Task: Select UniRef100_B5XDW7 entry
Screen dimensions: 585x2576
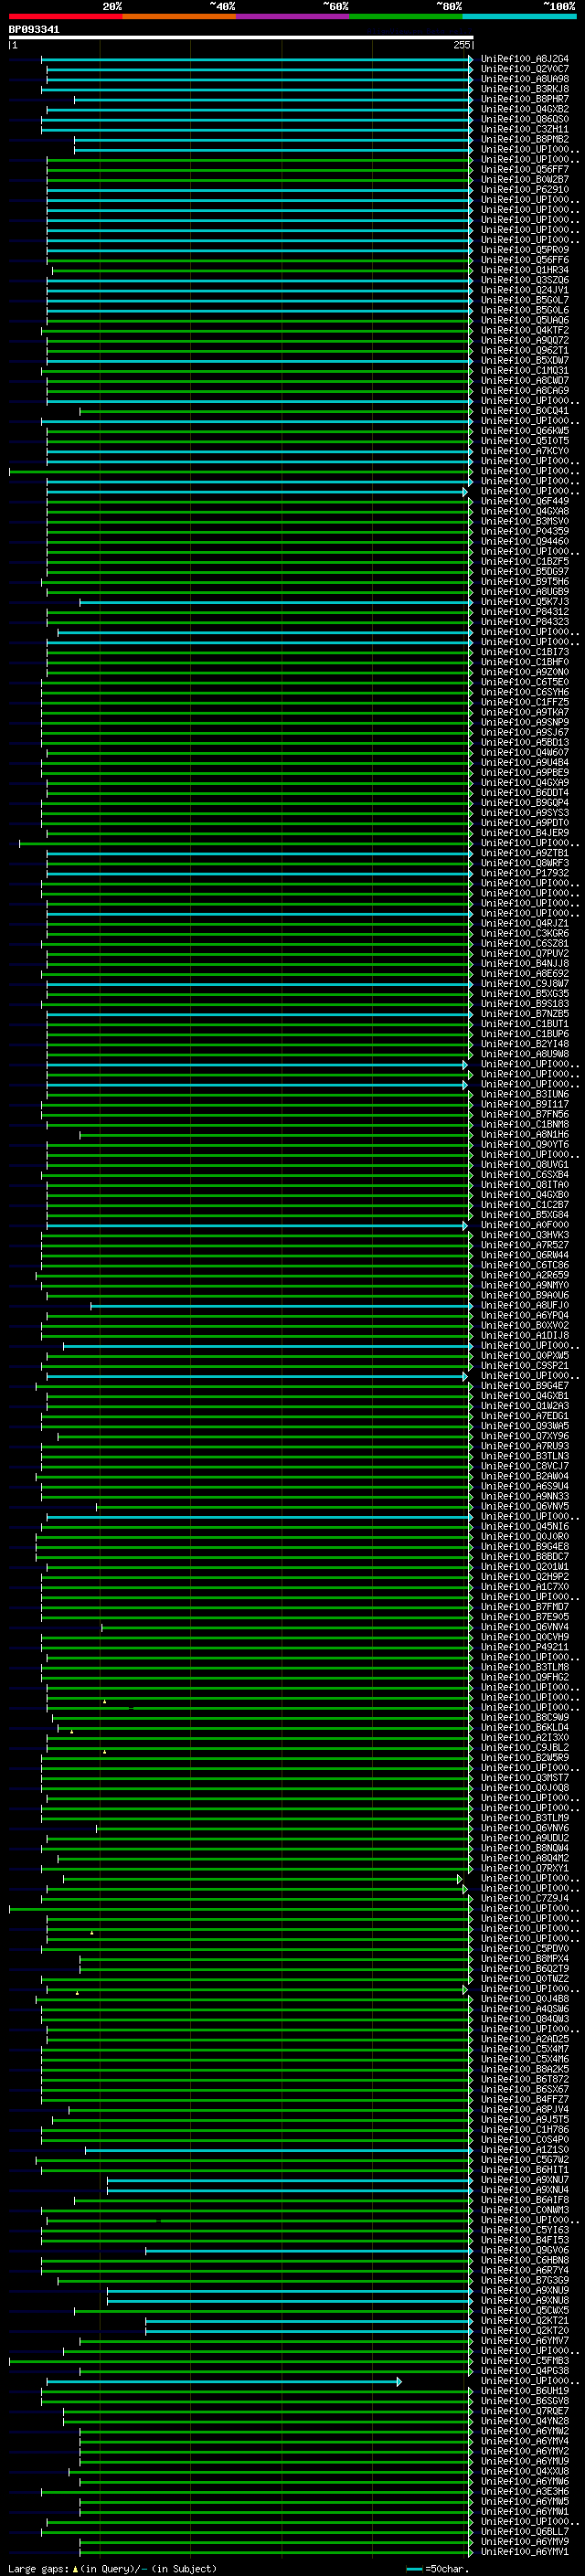Action: [x=525, y=360]
